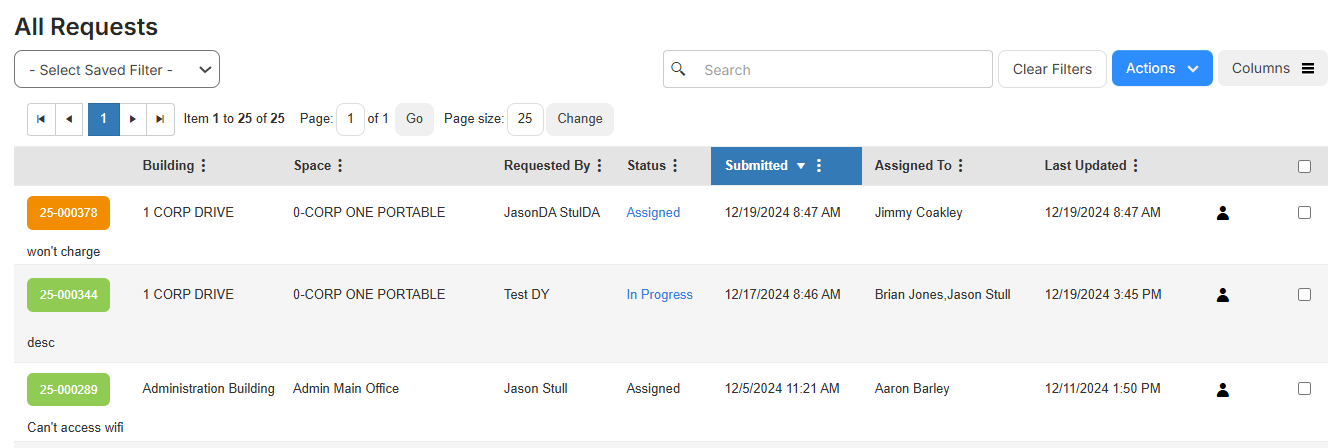This screenshot has height=448, width=1343.
Task: Go to the previous page arrow
Action: (69, 119)
